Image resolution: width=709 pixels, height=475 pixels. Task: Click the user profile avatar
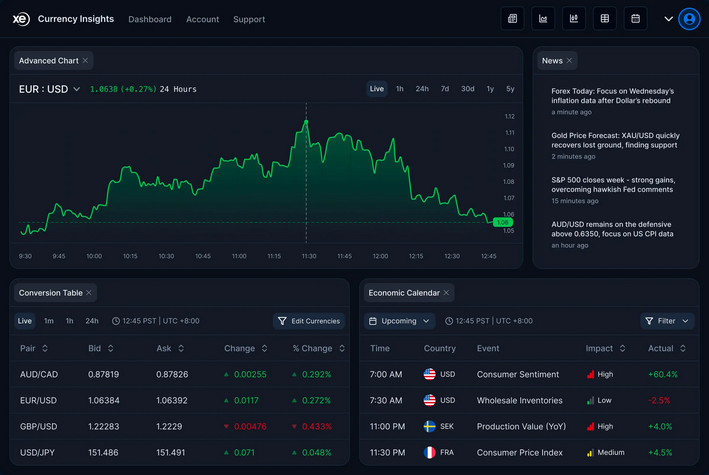pyautogui.click(x=689, y=19)
